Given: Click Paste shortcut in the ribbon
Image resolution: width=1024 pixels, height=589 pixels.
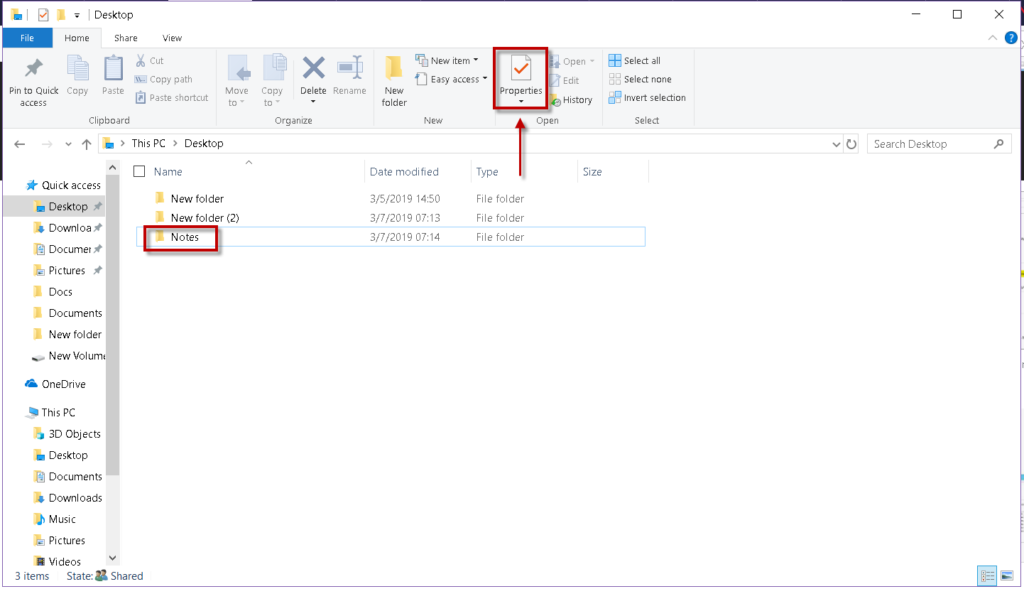Looking at the screenshot, I should [x=172, y=98].
